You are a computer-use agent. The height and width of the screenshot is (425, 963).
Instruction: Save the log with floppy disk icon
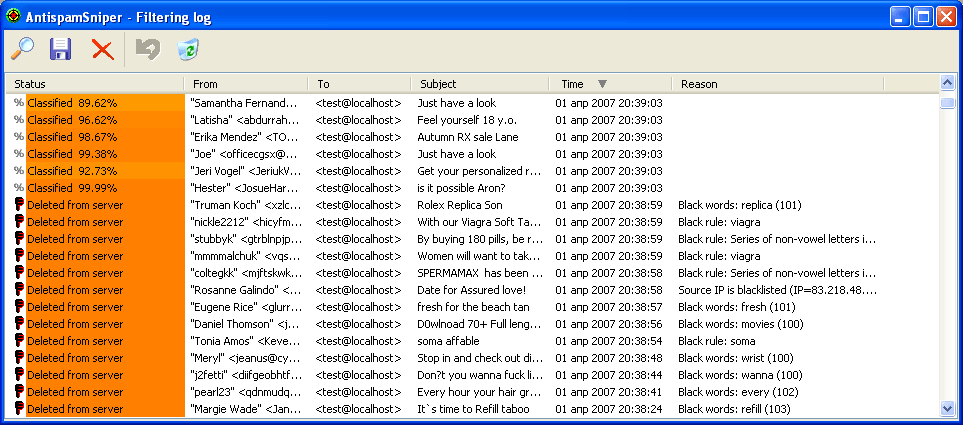tap(61, 49)
